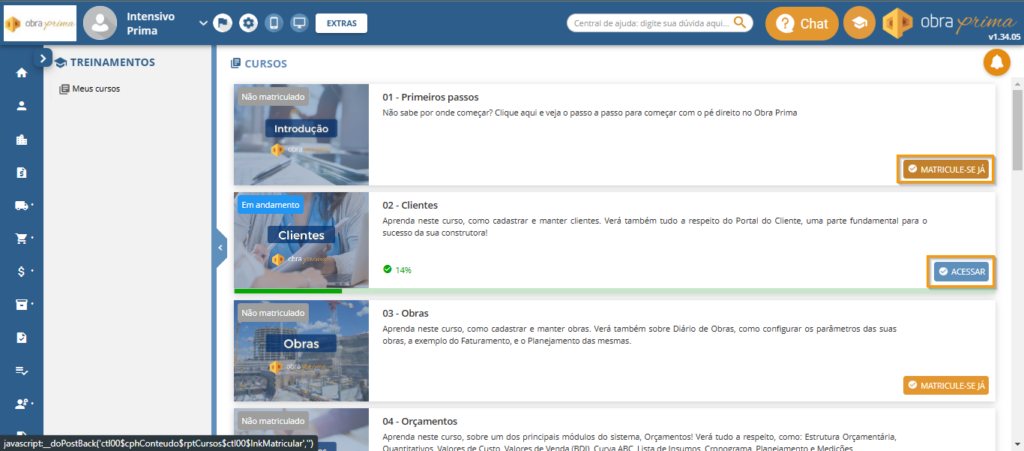Click the CURSOS section heading
Screen dimensions: 1024x451
[x=266, y=64]
